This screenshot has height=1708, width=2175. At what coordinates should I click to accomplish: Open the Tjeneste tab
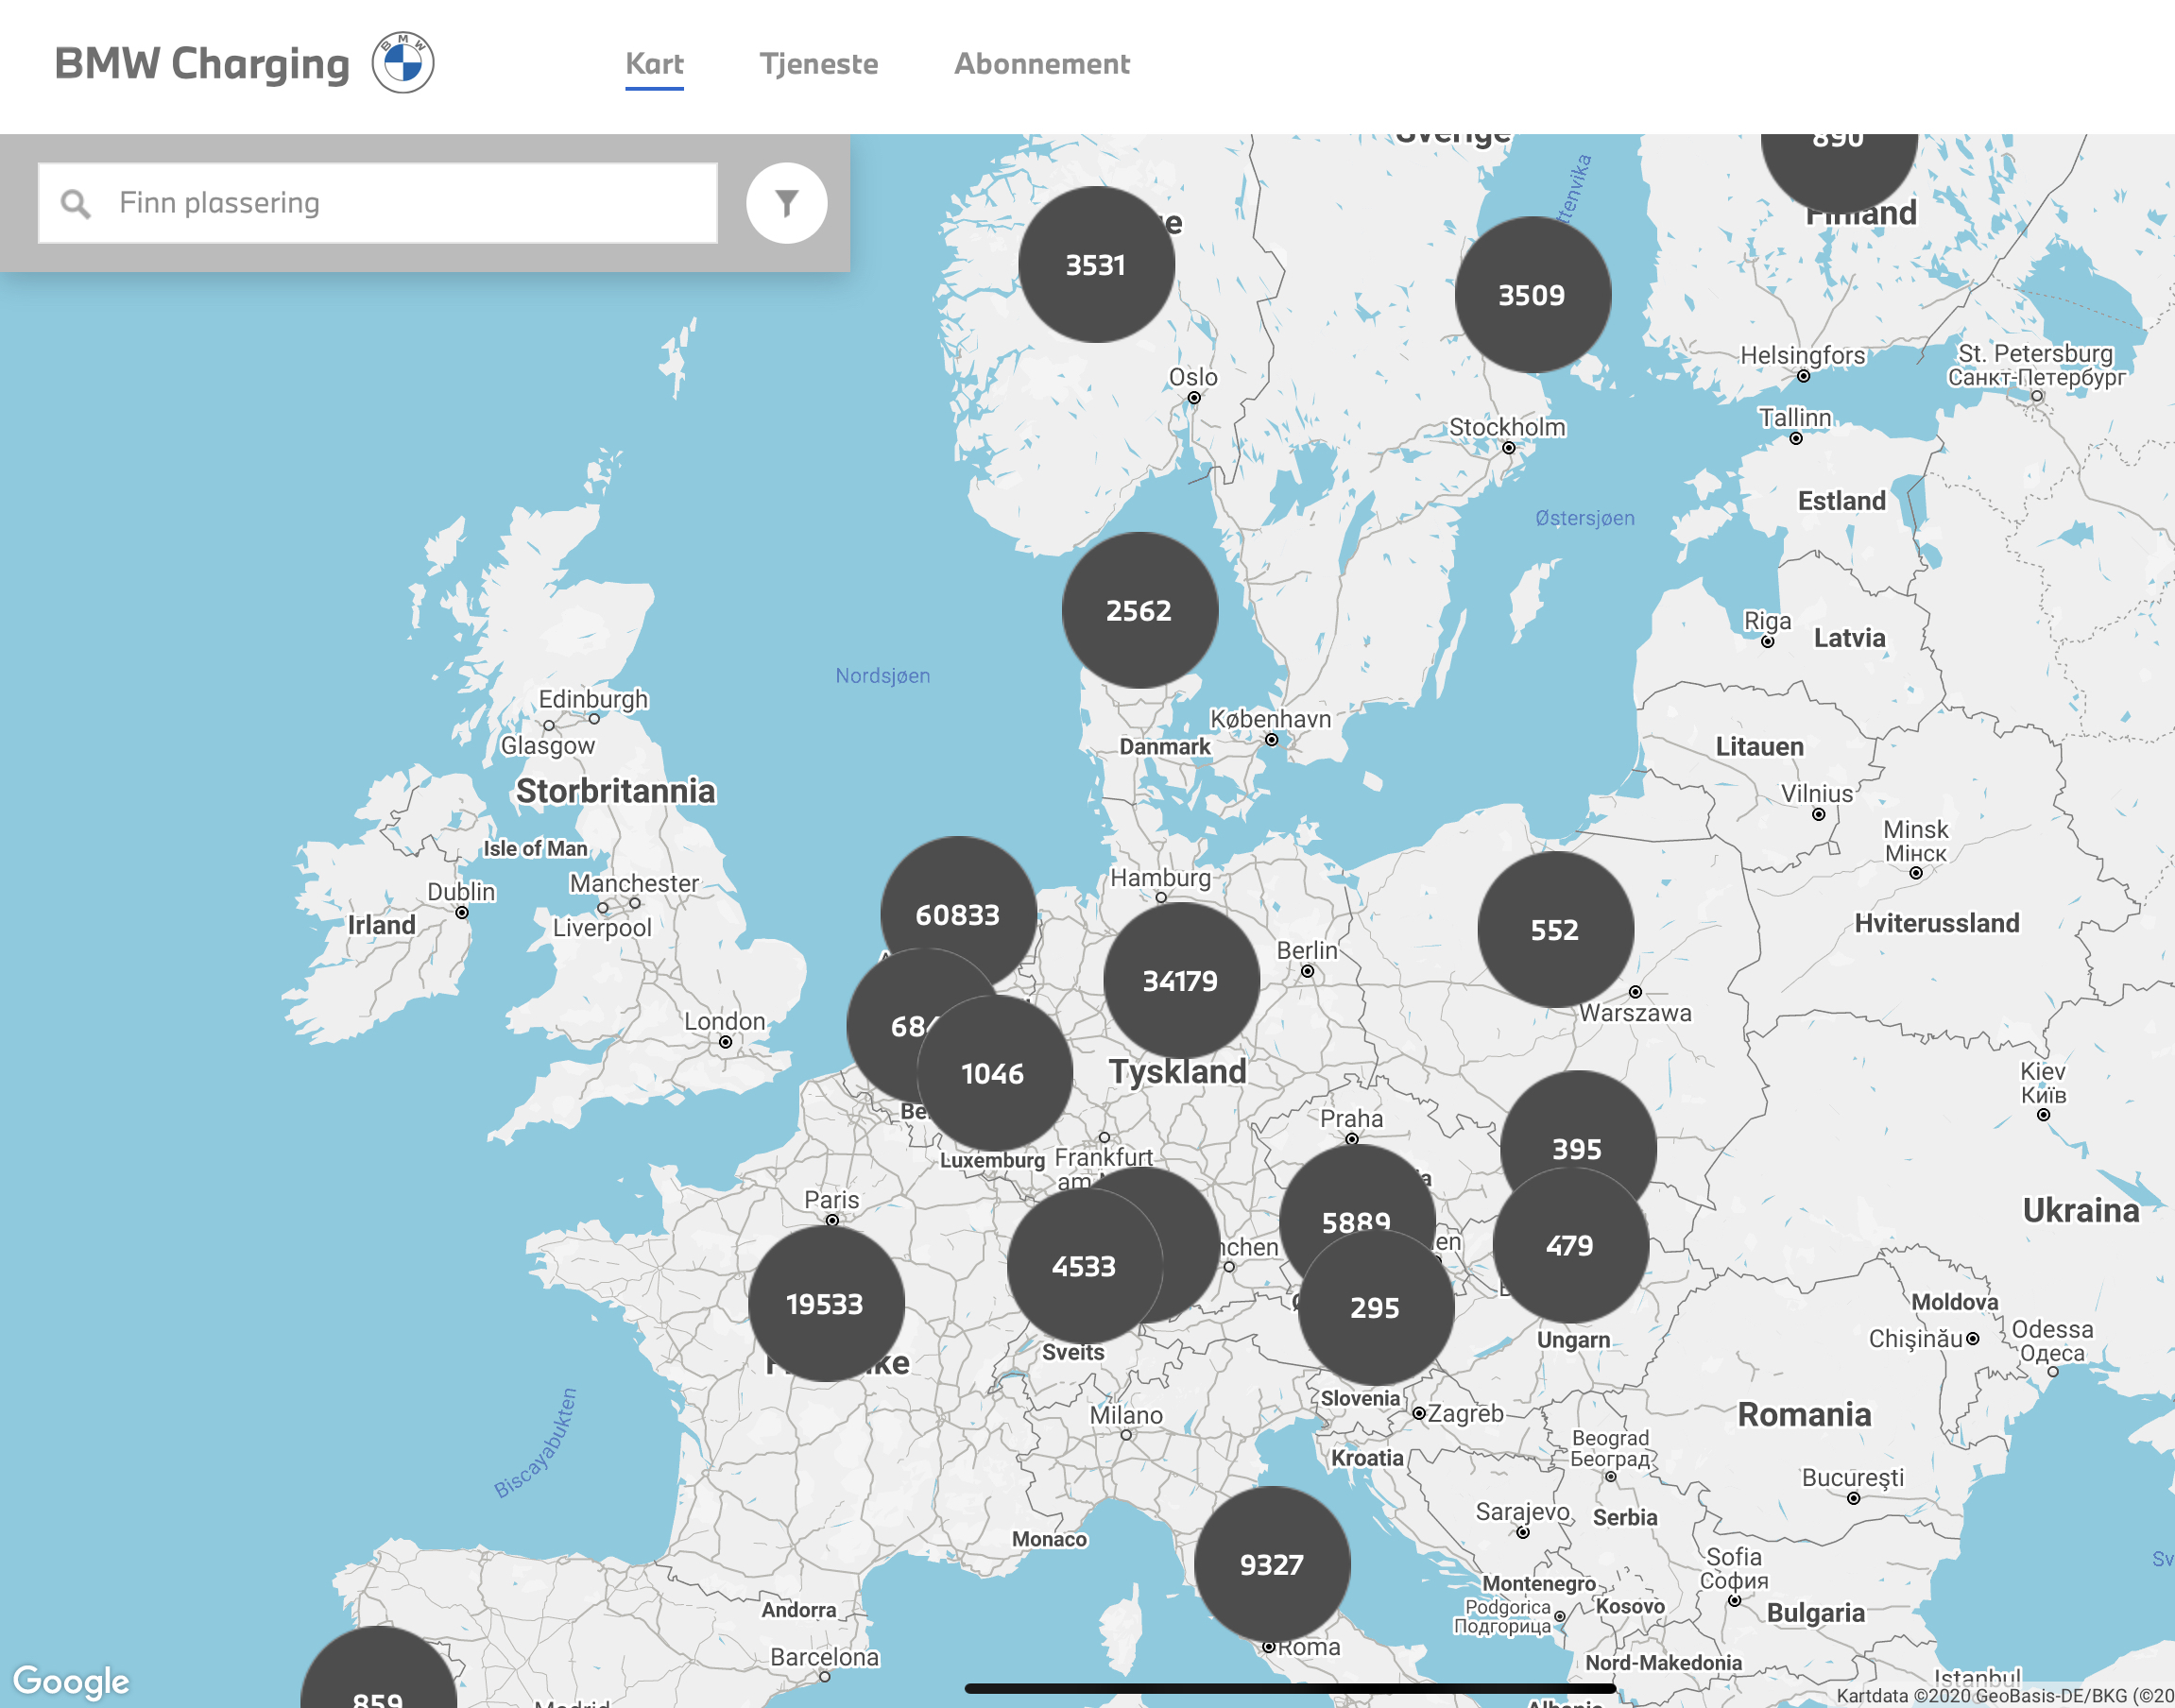819,64
